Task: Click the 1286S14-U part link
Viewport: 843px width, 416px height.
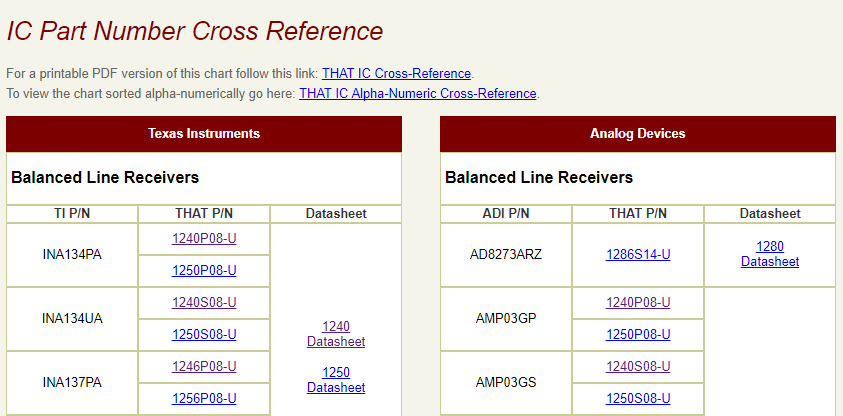Action: 638,255
